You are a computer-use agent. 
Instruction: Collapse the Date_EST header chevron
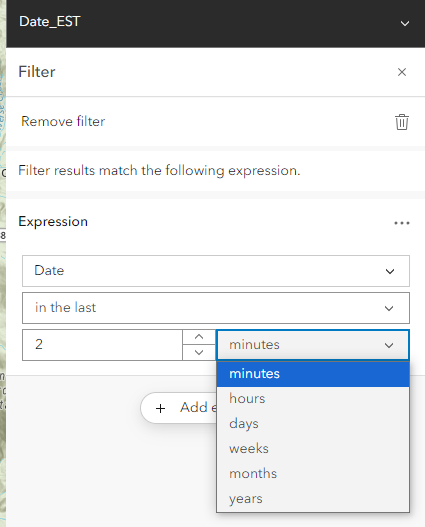pos(405,23)
